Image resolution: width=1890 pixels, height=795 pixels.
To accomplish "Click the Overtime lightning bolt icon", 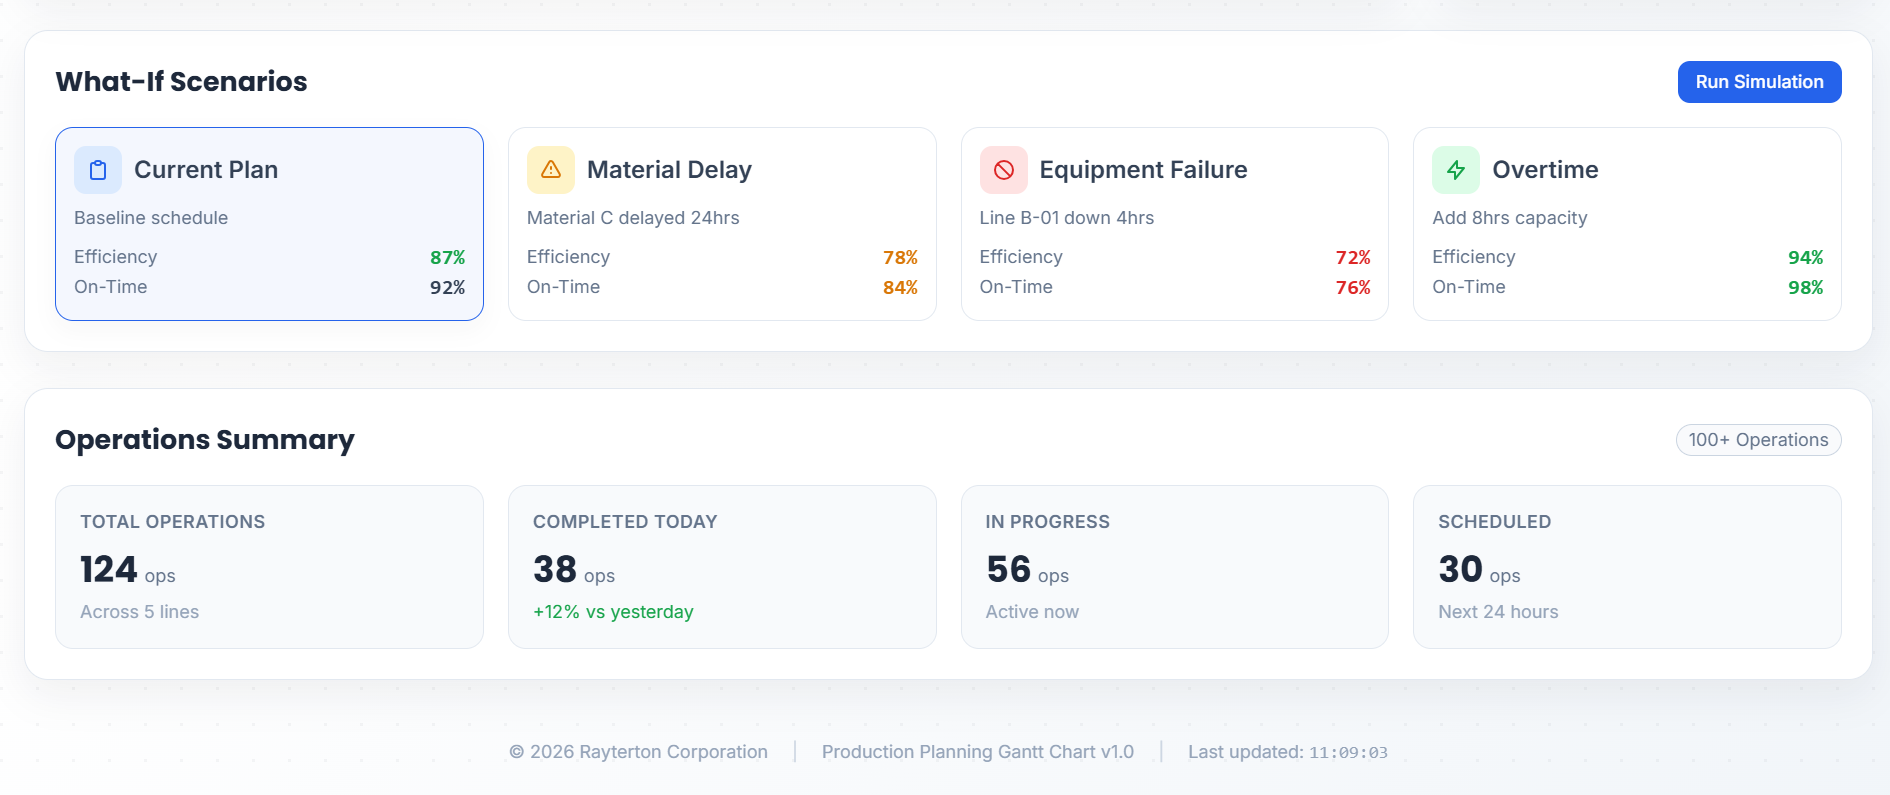I will pyautogui.click(x=1456, y=170).
